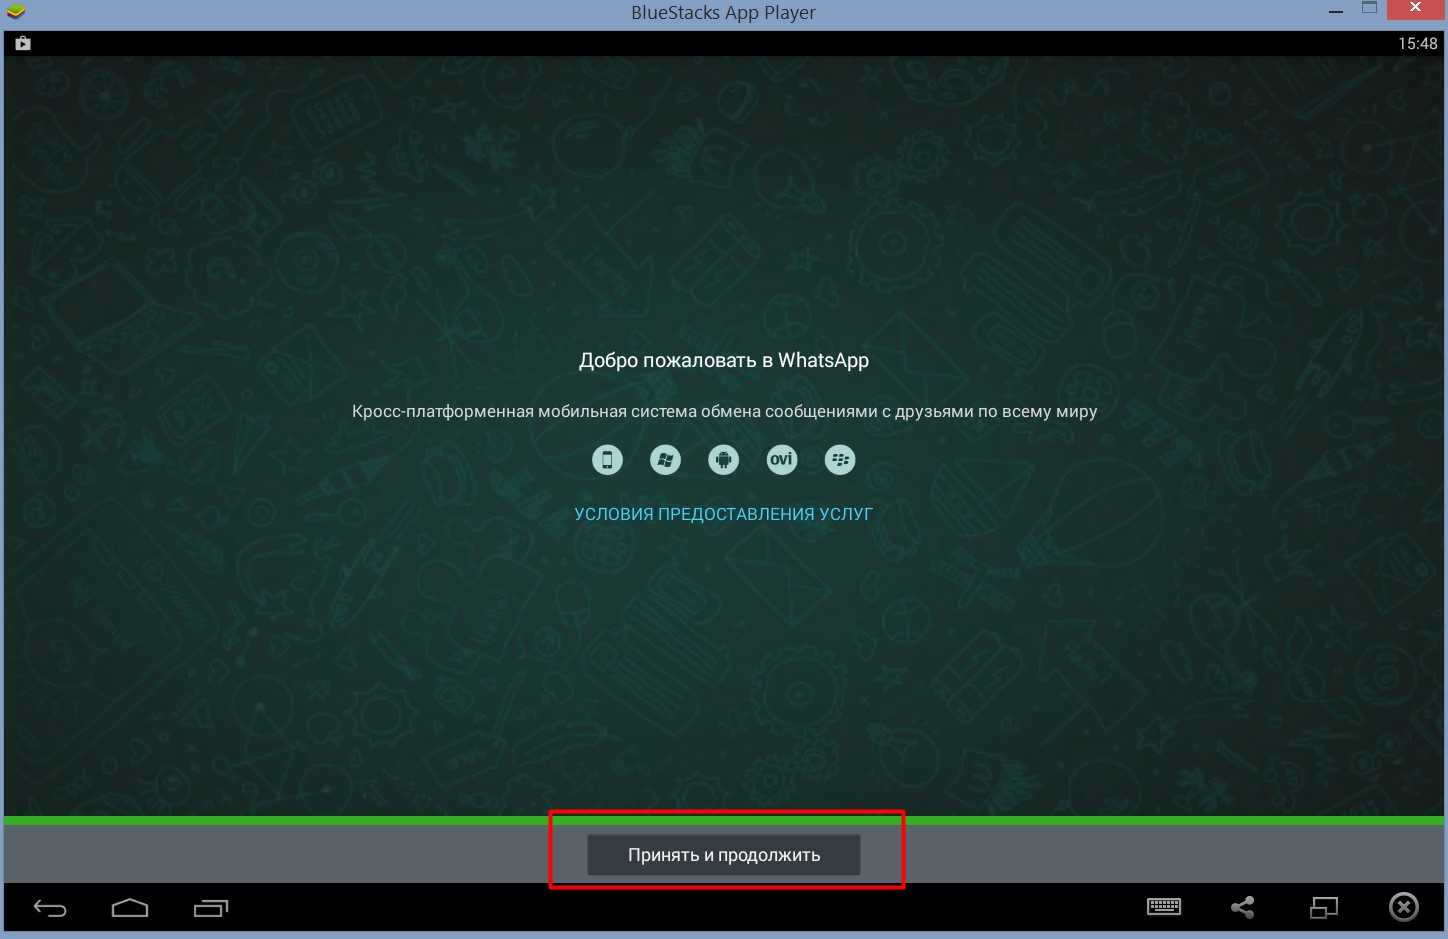Click the Добро пожаловать в WhatsApp heading
Image resolution: width=1448 pixels, height=939 pixels.
click(x=724, y=361)
